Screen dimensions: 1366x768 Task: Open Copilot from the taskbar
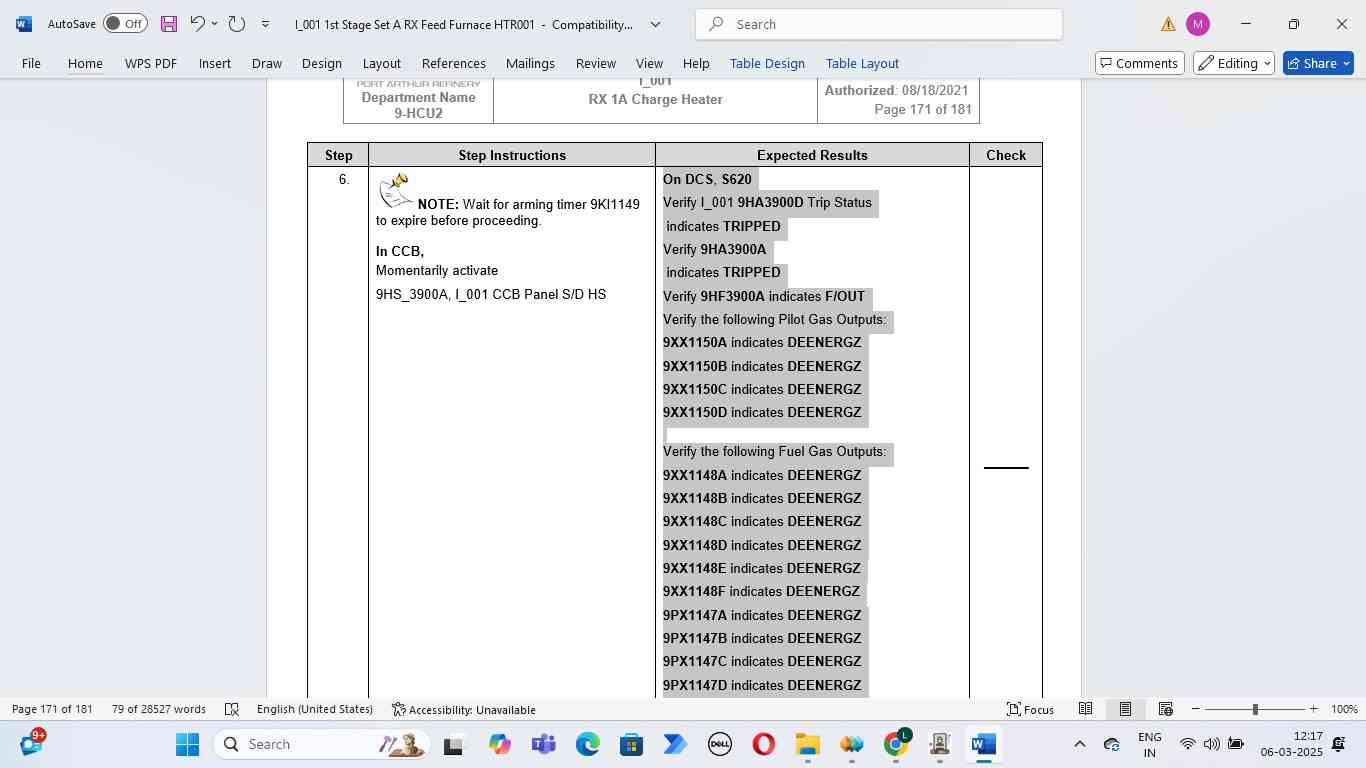tap(499, 744)
